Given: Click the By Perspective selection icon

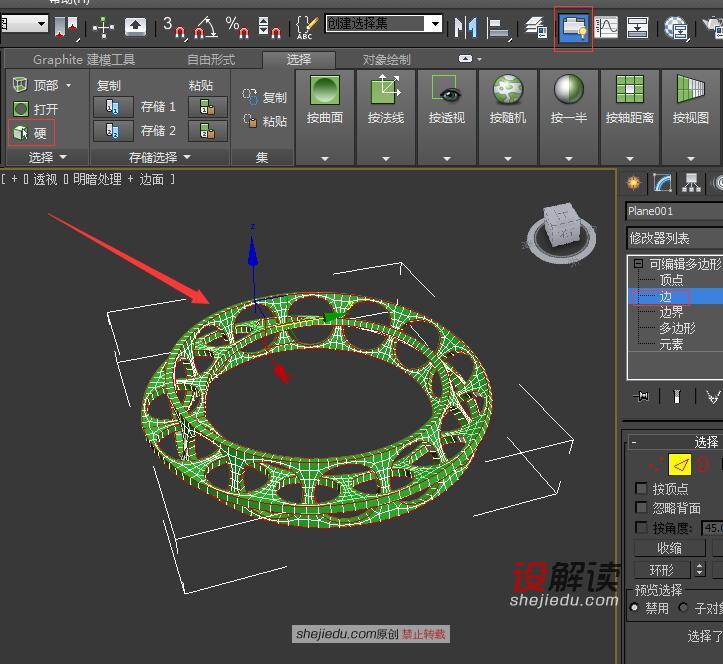Looking at the screenshot, I should [x=446, y=90].
